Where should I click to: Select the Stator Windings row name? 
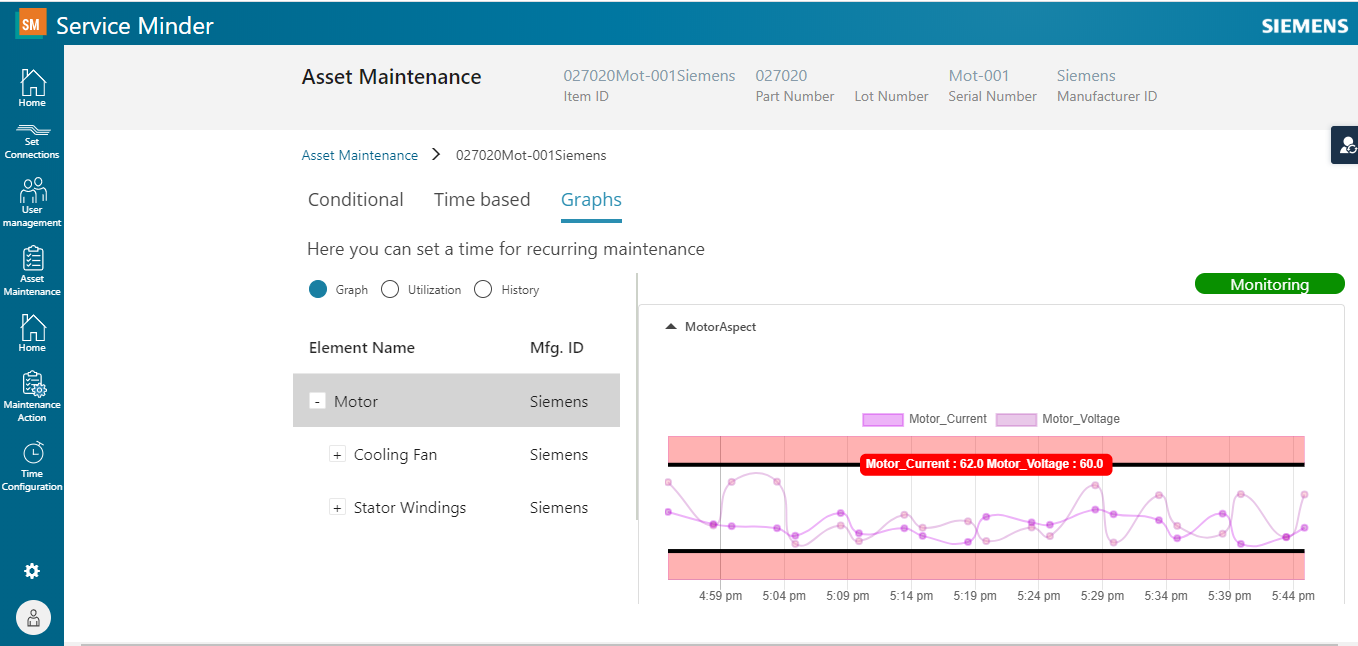point(410,507)
